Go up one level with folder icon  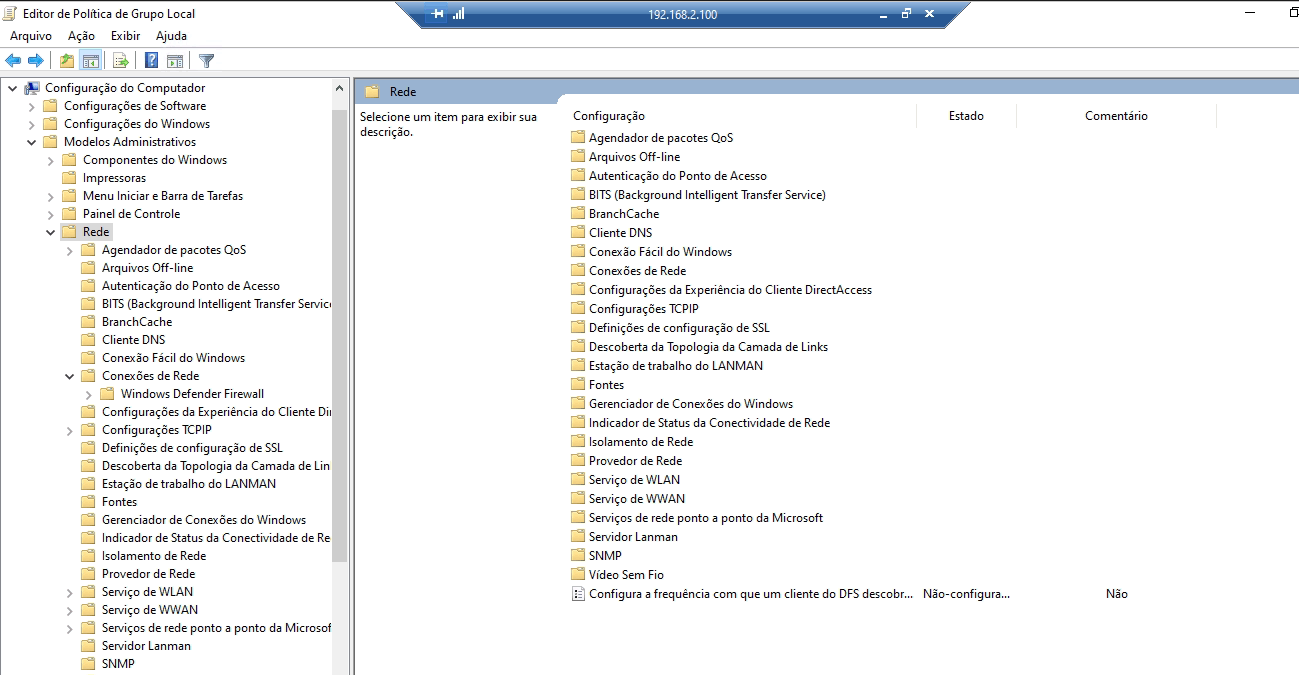(x=67, y=61)
